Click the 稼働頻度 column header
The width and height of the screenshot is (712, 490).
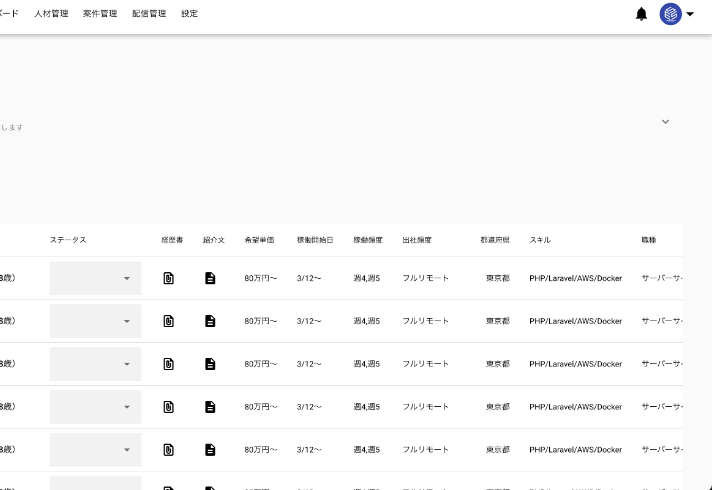(368, 240)
